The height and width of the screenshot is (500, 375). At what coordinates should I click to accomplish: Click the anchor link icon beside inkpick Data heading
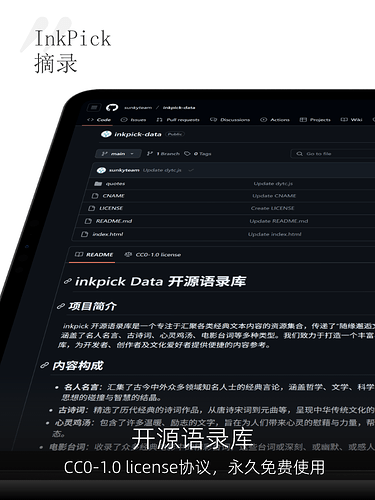tap(68, 281)
